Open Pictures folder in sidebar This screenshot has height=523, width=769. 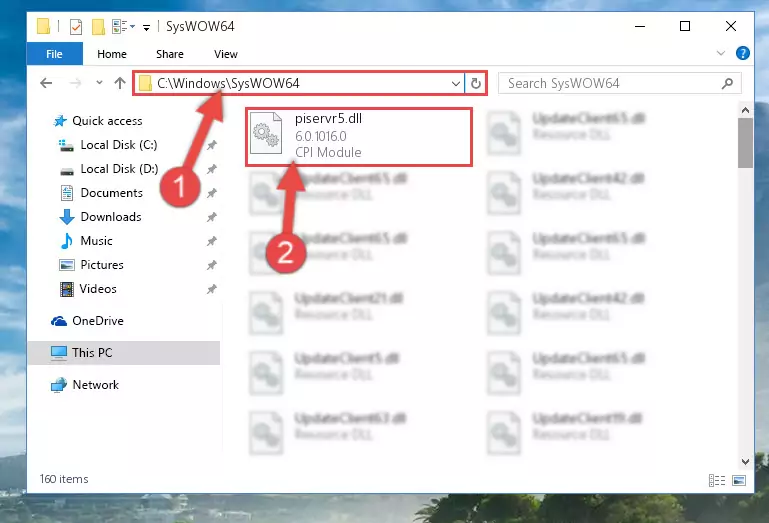[x=102, y=265]
